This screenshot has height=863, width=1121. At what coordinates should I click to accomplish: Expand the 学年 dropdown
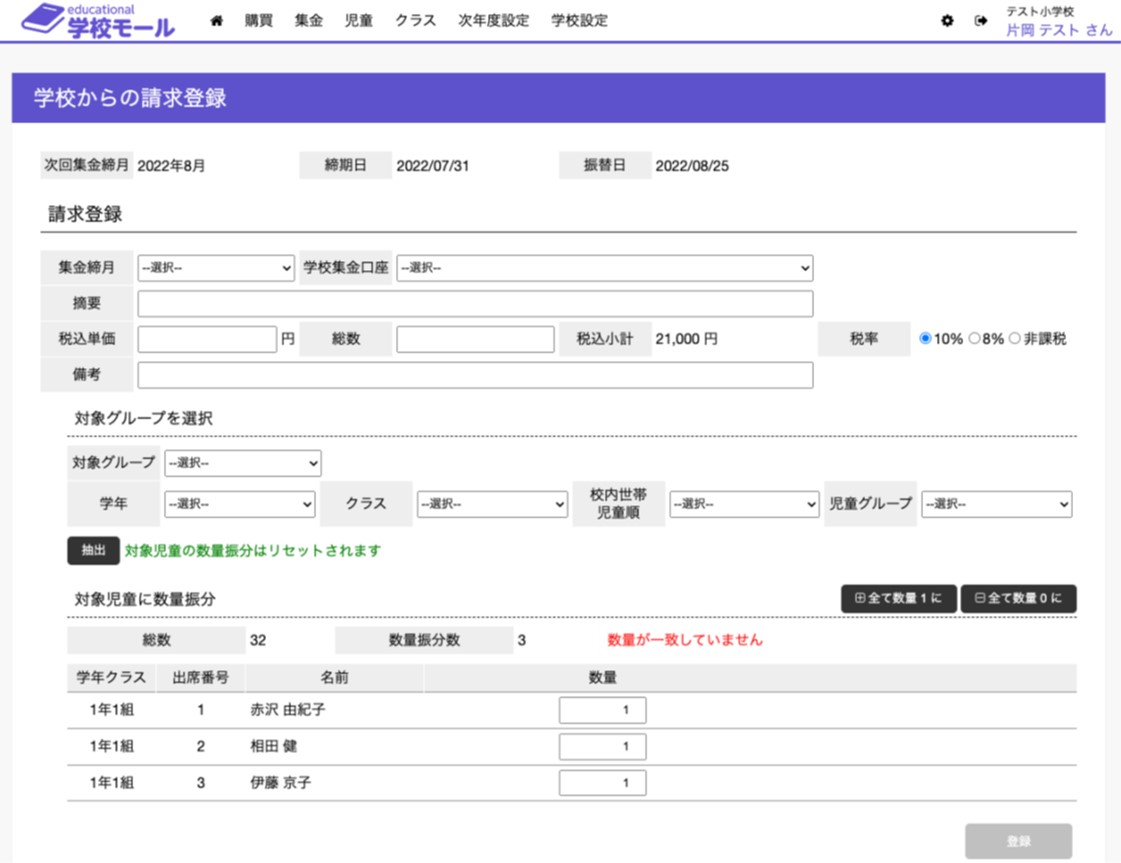pos(239,505)
